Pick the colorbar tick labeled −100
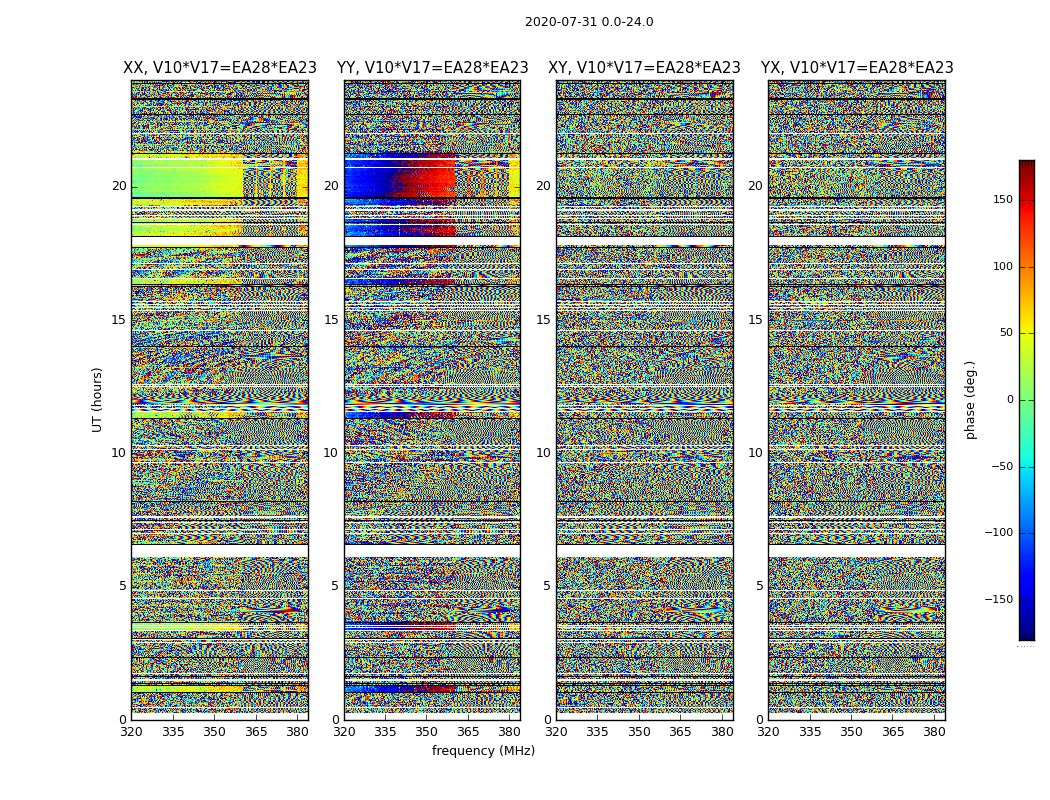The height and width of the screenshot is (800, 1050). tap(998, 533)
